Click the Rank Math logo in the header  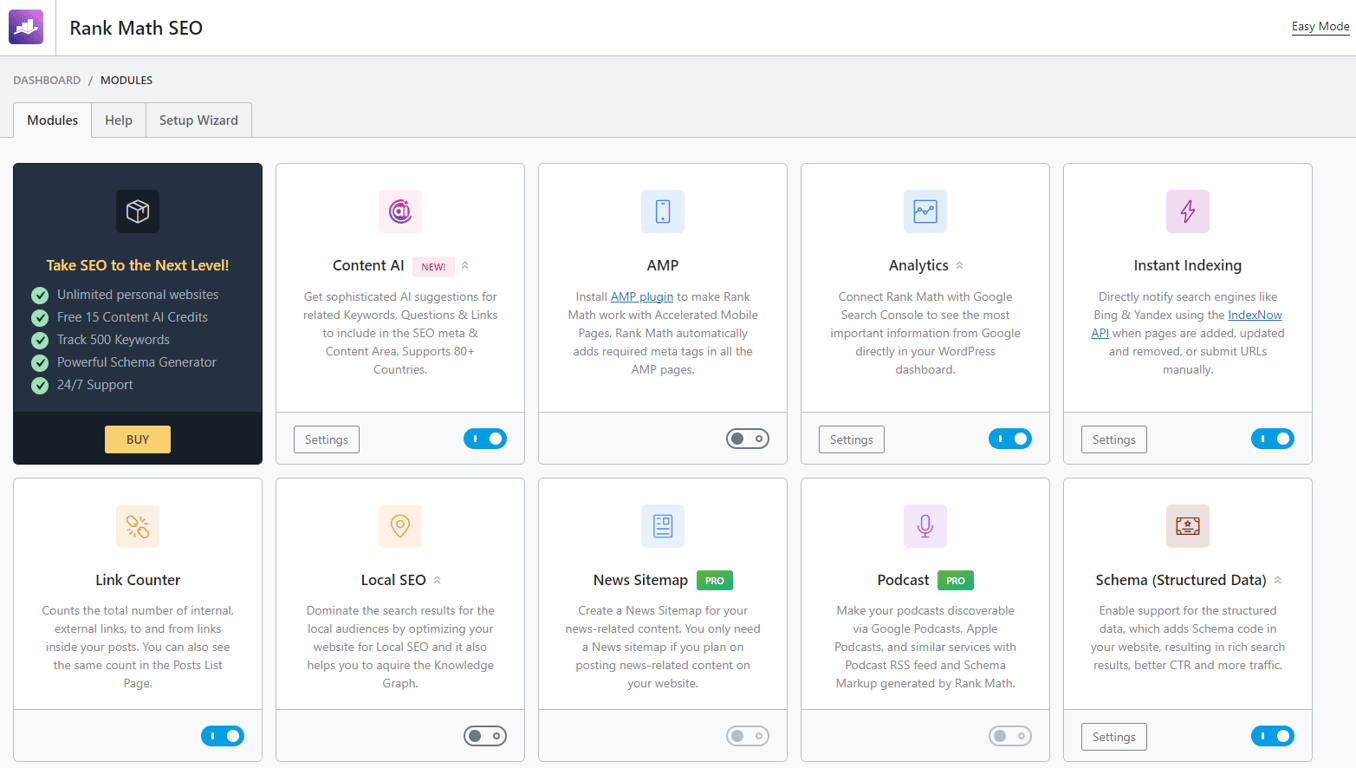[x=25, y=26]
